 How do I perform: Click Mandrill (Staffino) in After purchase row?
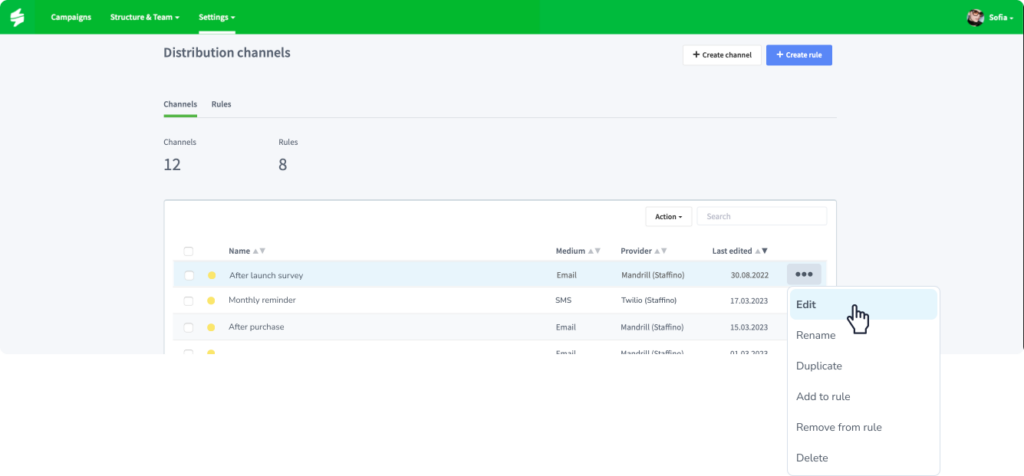click(x=652, y=327)
